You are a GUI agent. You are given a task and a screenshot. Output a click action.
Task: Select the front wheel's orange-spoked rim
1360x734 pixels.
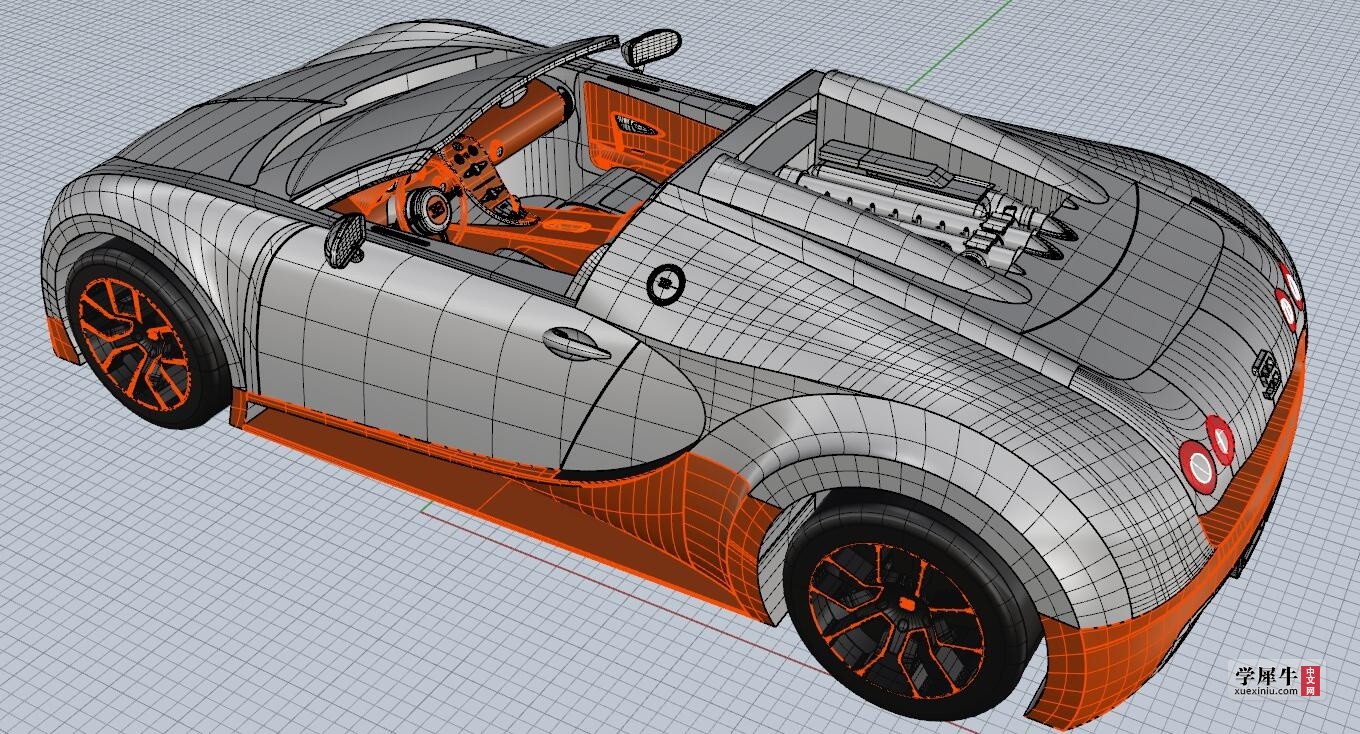pos(133,342)
